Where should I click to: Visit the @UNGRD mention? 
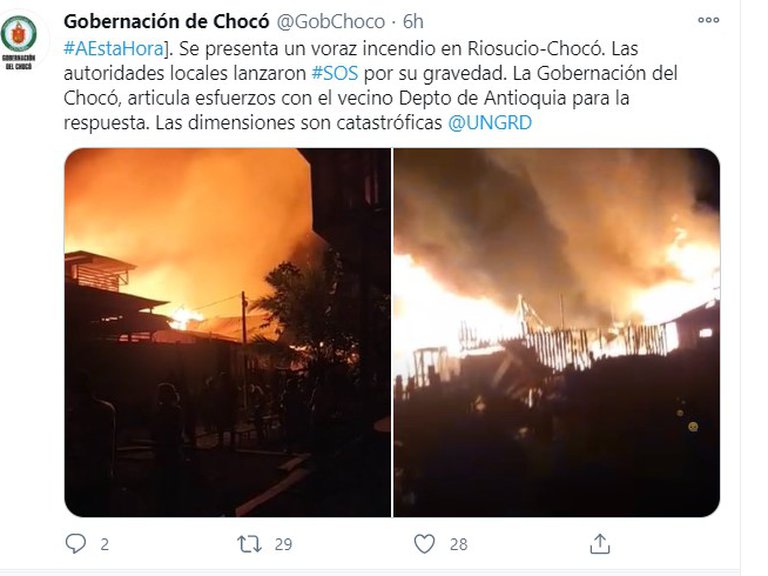point(490,122)
